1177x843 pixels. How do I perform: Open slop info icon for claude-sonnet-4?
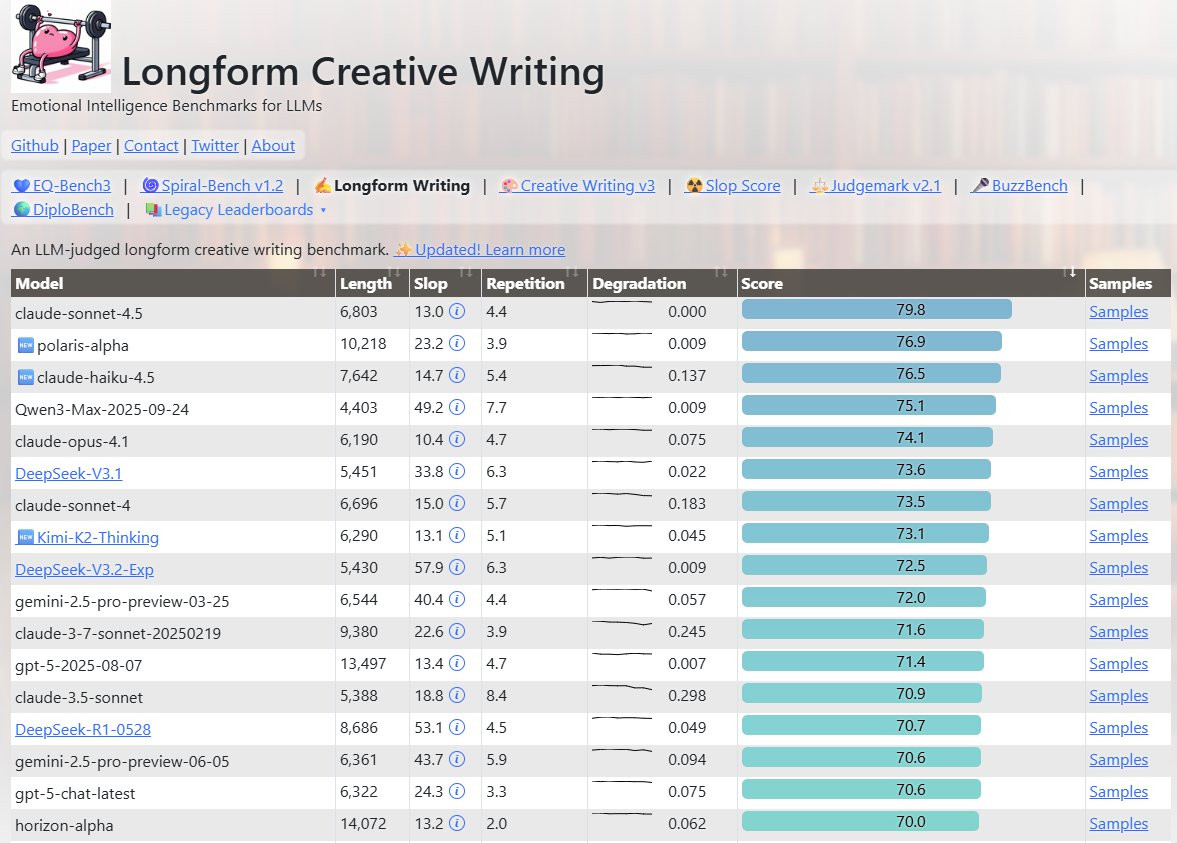click(457, 503)
